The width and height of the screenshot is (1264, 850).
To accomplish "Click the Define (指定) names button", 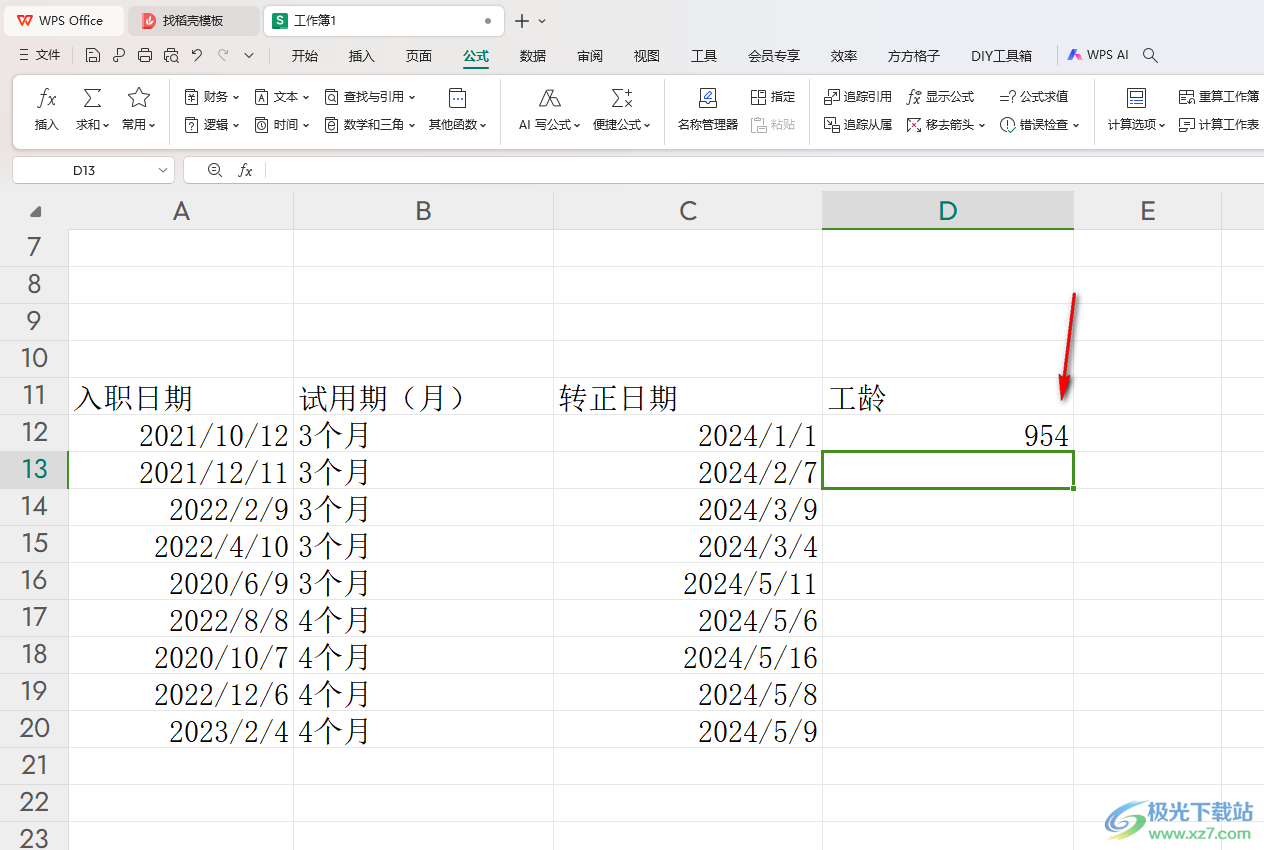I will coord(773,97).
